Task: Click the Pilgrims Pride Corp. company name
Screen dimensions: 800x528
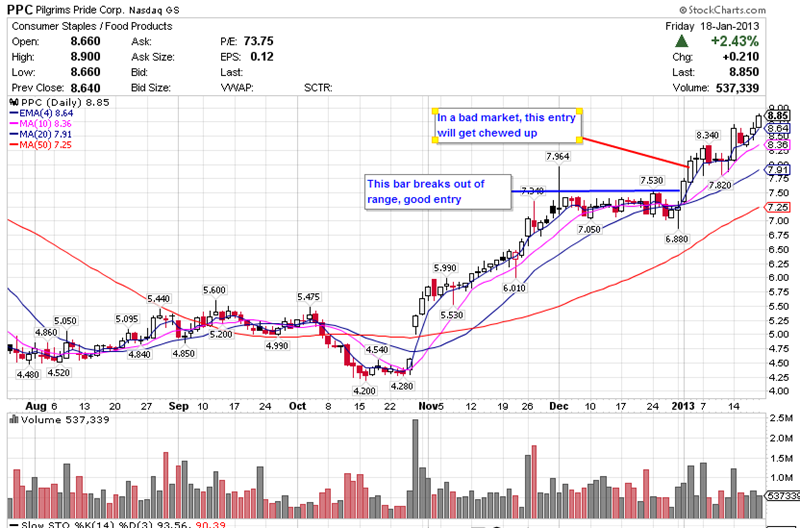Action: 80,10
